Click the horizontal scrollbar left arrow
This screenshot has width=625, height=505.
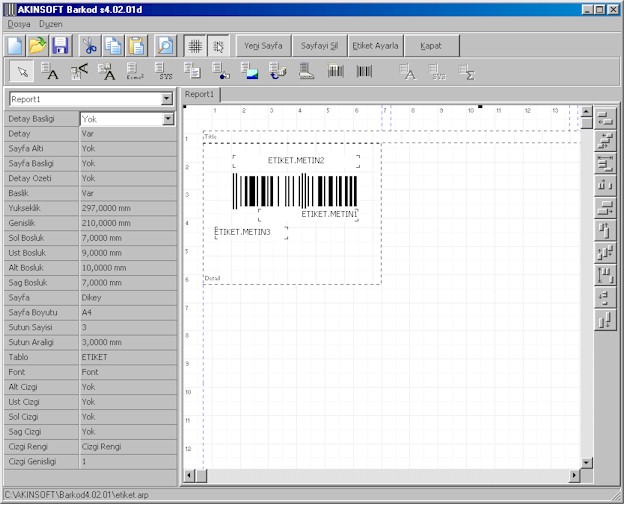[190, 475]
